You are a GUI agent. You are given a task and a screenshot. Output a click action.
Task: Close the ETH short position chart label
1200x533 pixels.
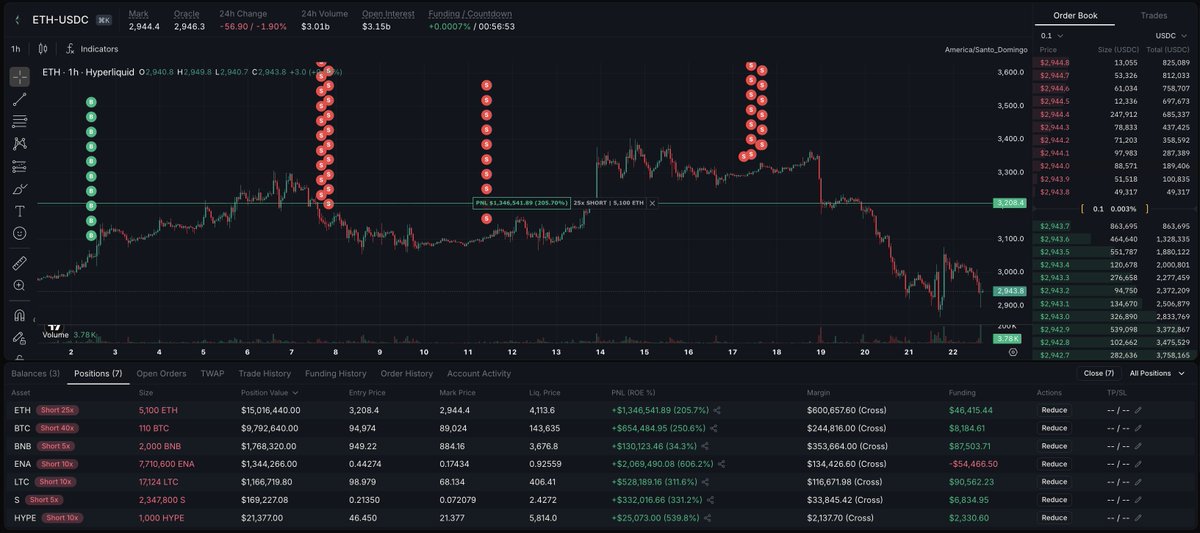click(652, 203)
